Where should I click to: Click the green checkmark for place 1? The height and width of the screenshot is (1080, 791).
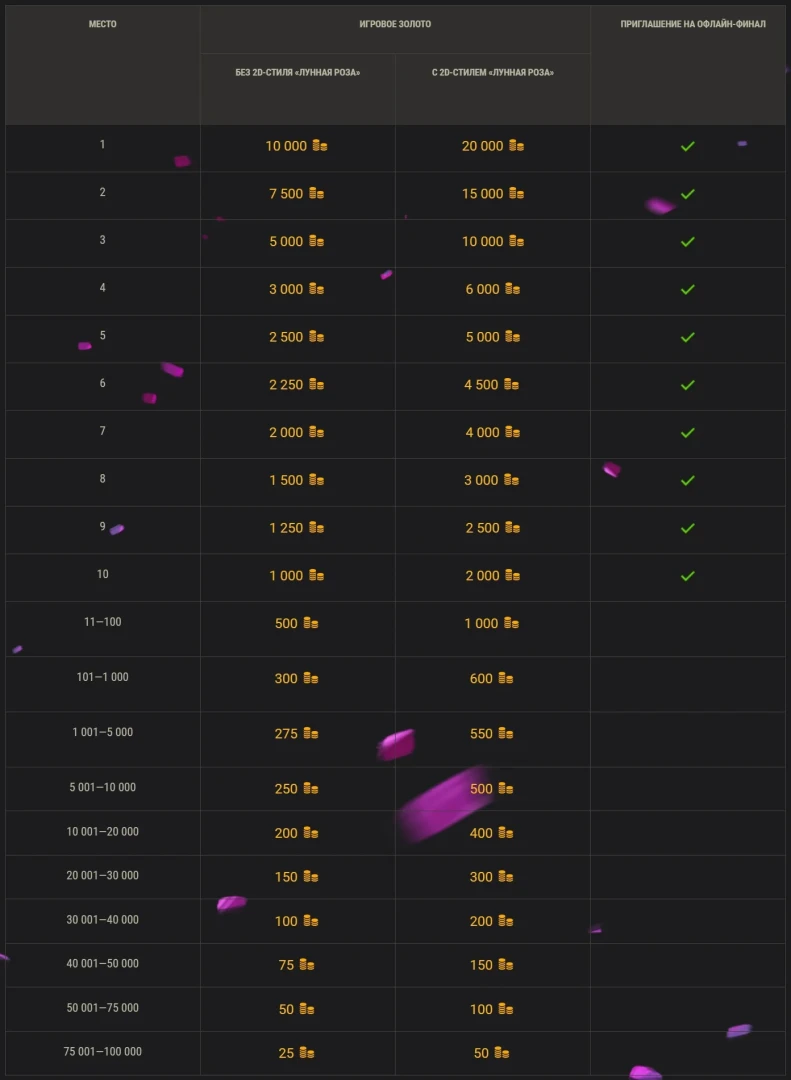[687, 146]
